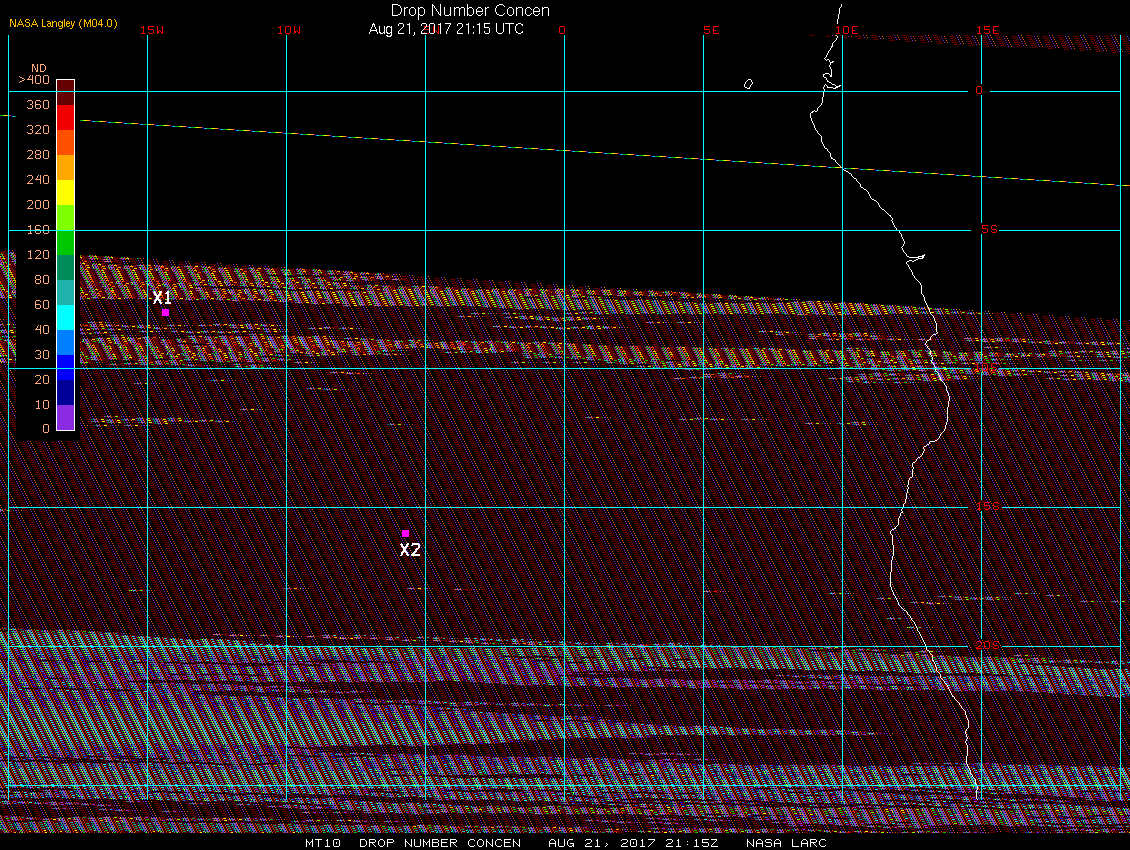Click the red 360 legend swatch
This screenshot has width=1130, height=850.
pyautogui.click(x=66, y=117)
